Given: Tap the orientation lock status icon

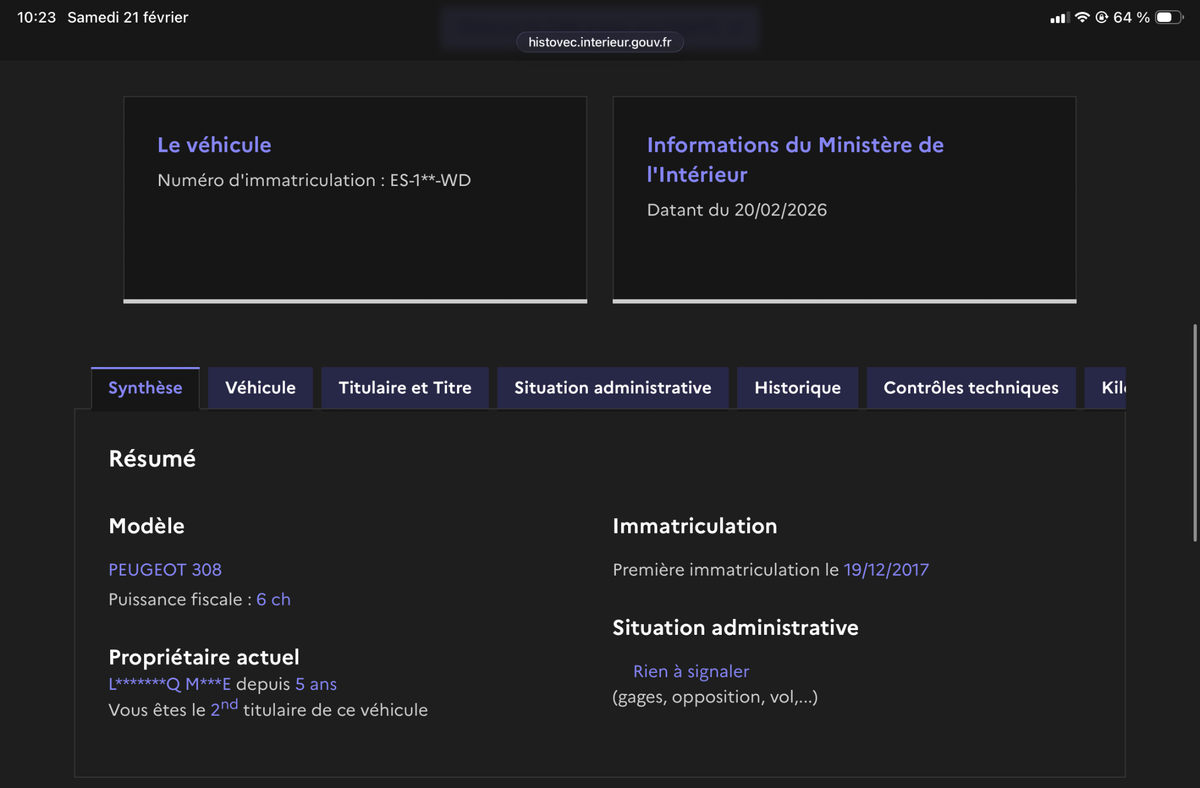Looking at the screenshot, I should coord(1101,18).
